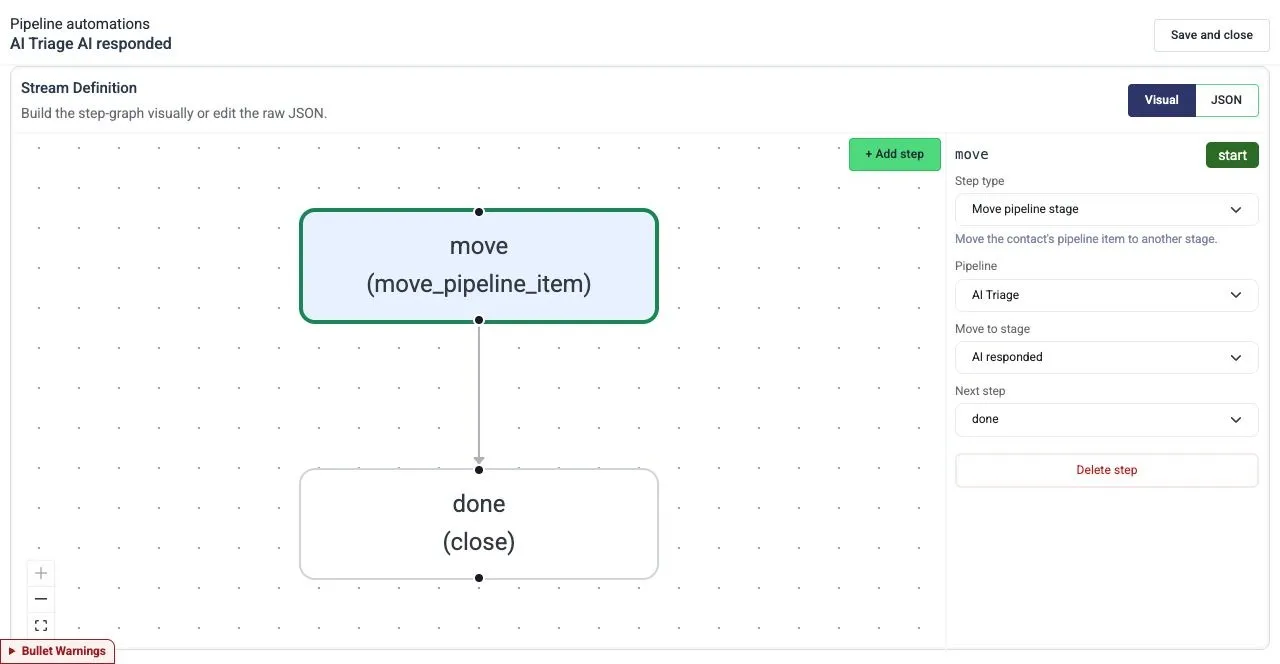Click the Stream Definition heading
This screenshot has width=1280, height=664.
click(x=79, y=88)
